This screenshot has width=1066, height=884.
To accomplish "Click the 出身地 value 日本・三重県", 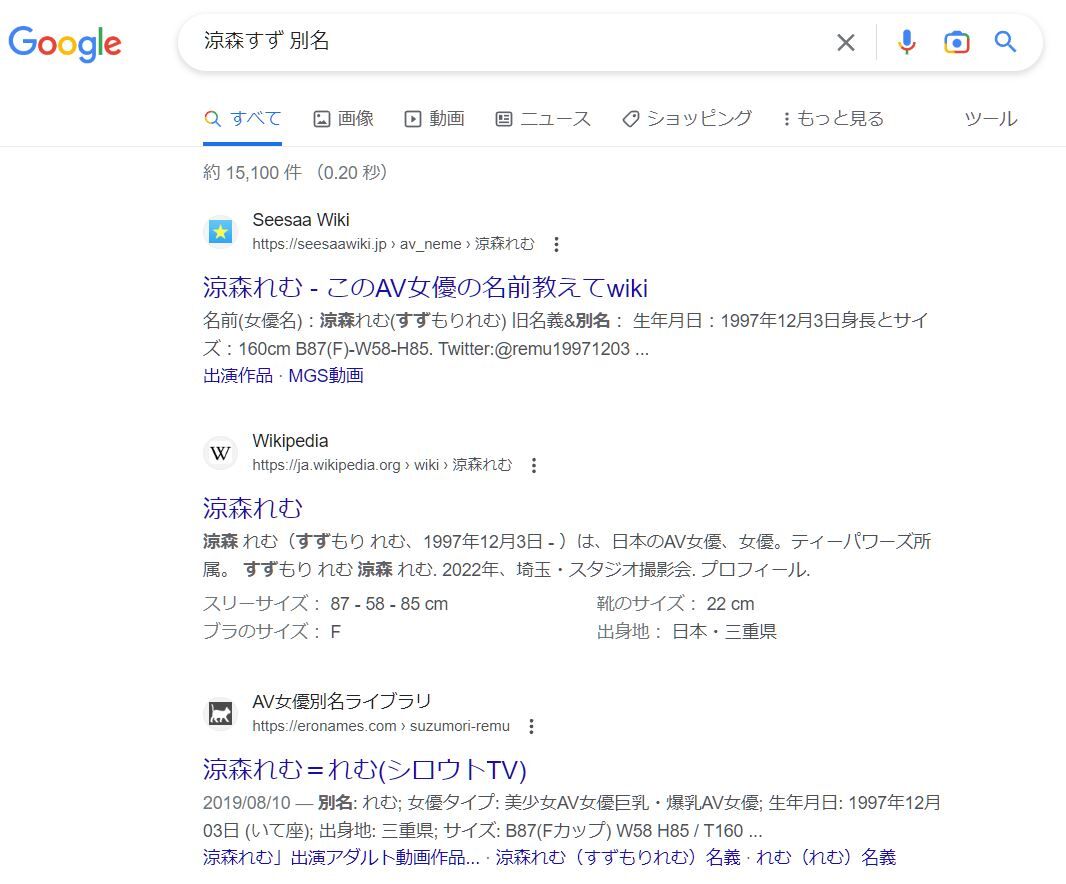I will coord(725,632).
